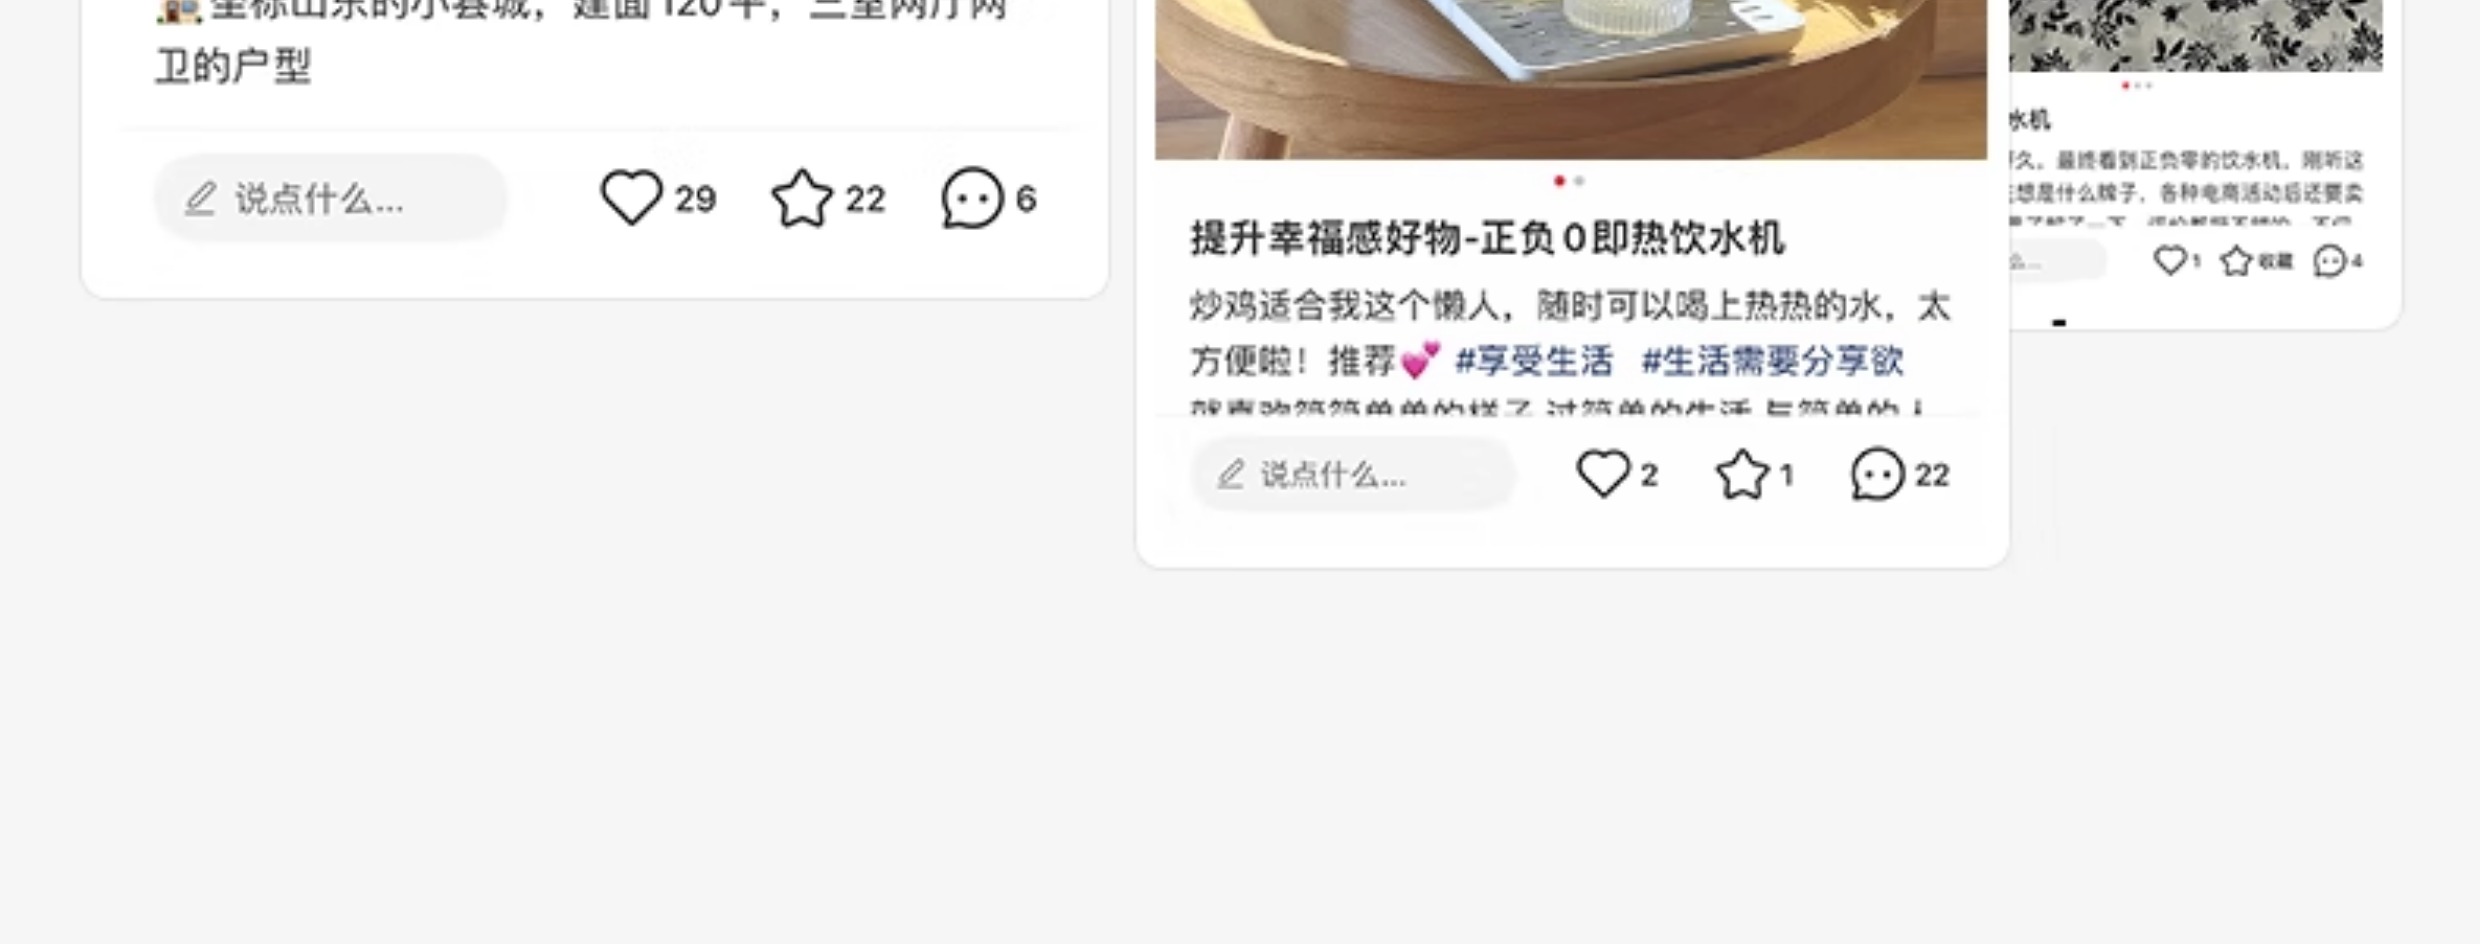
Task: Open the wooden table photo
Action: 1571,79
